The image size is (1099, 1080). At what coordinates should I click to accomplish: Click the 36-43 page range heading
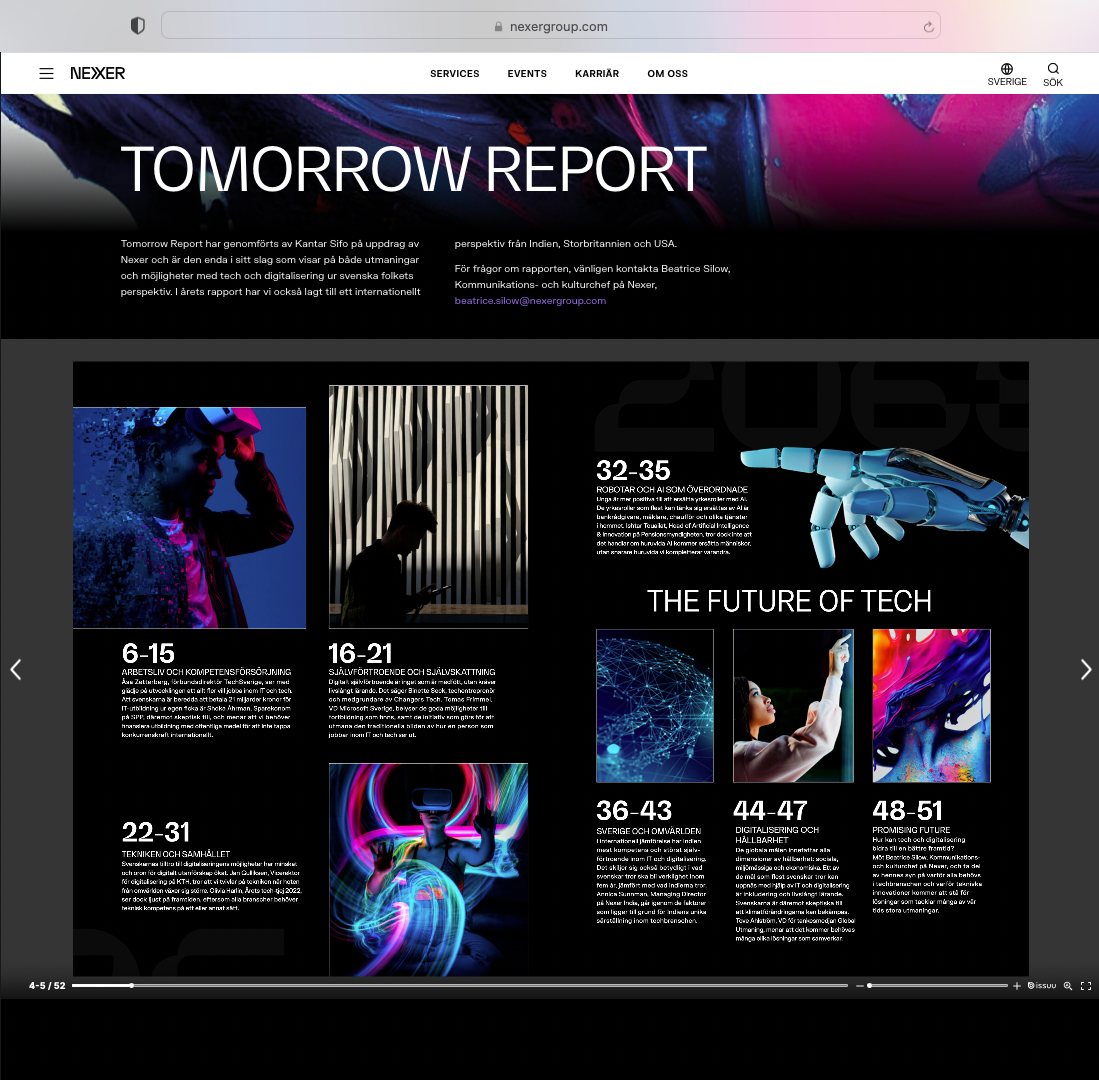[634, 810]
